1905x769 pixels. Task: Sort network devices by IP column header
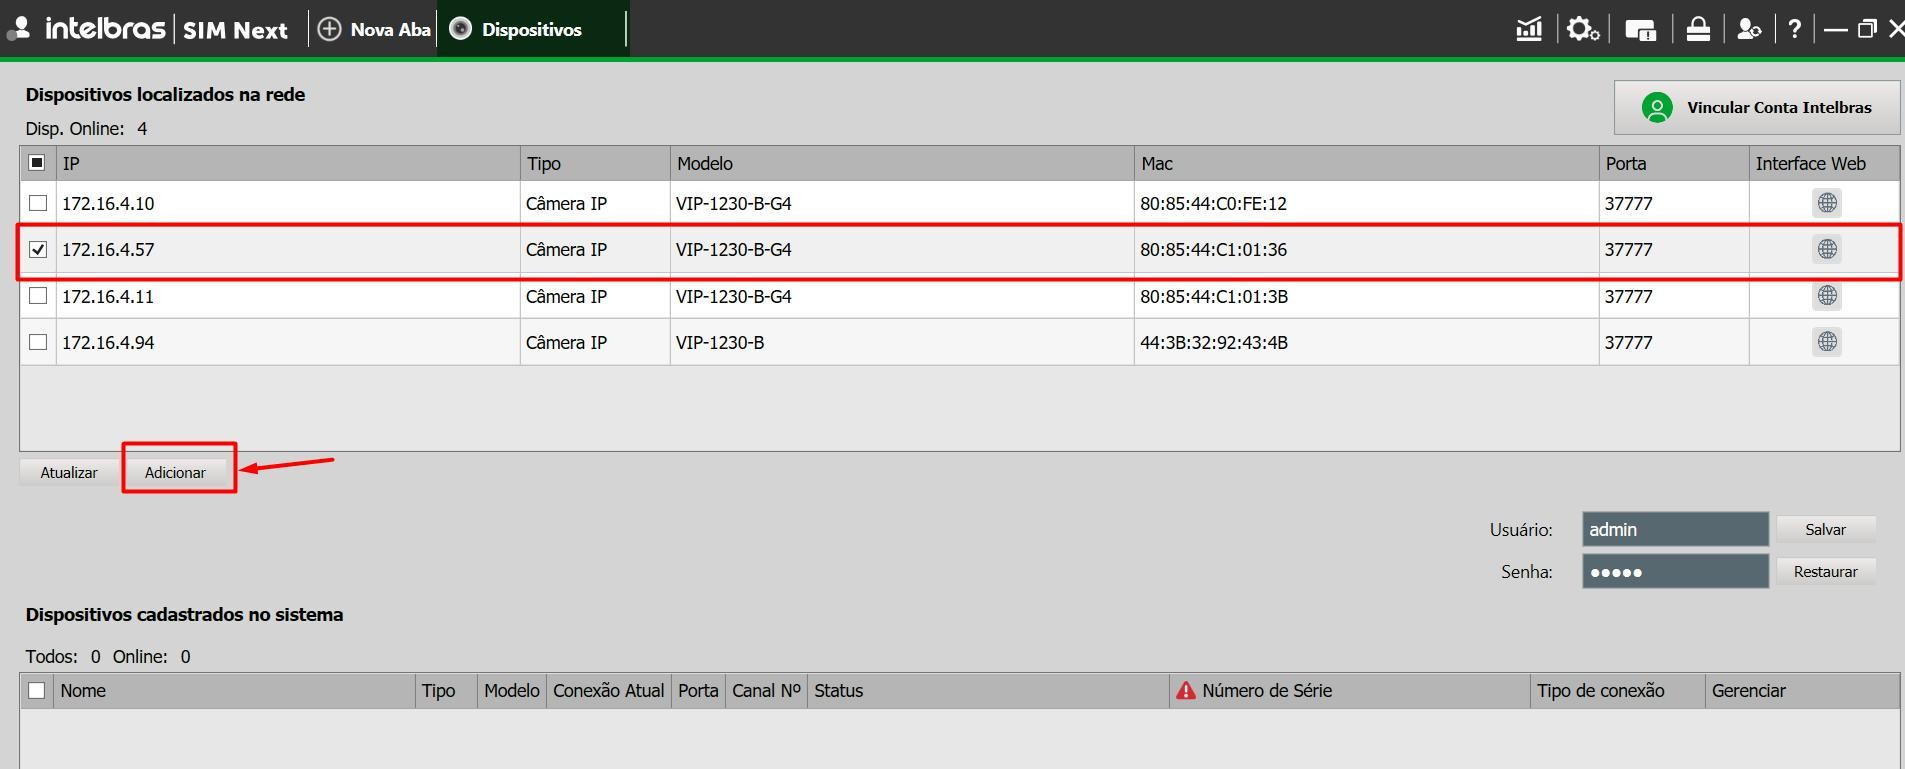pos(288,163)
